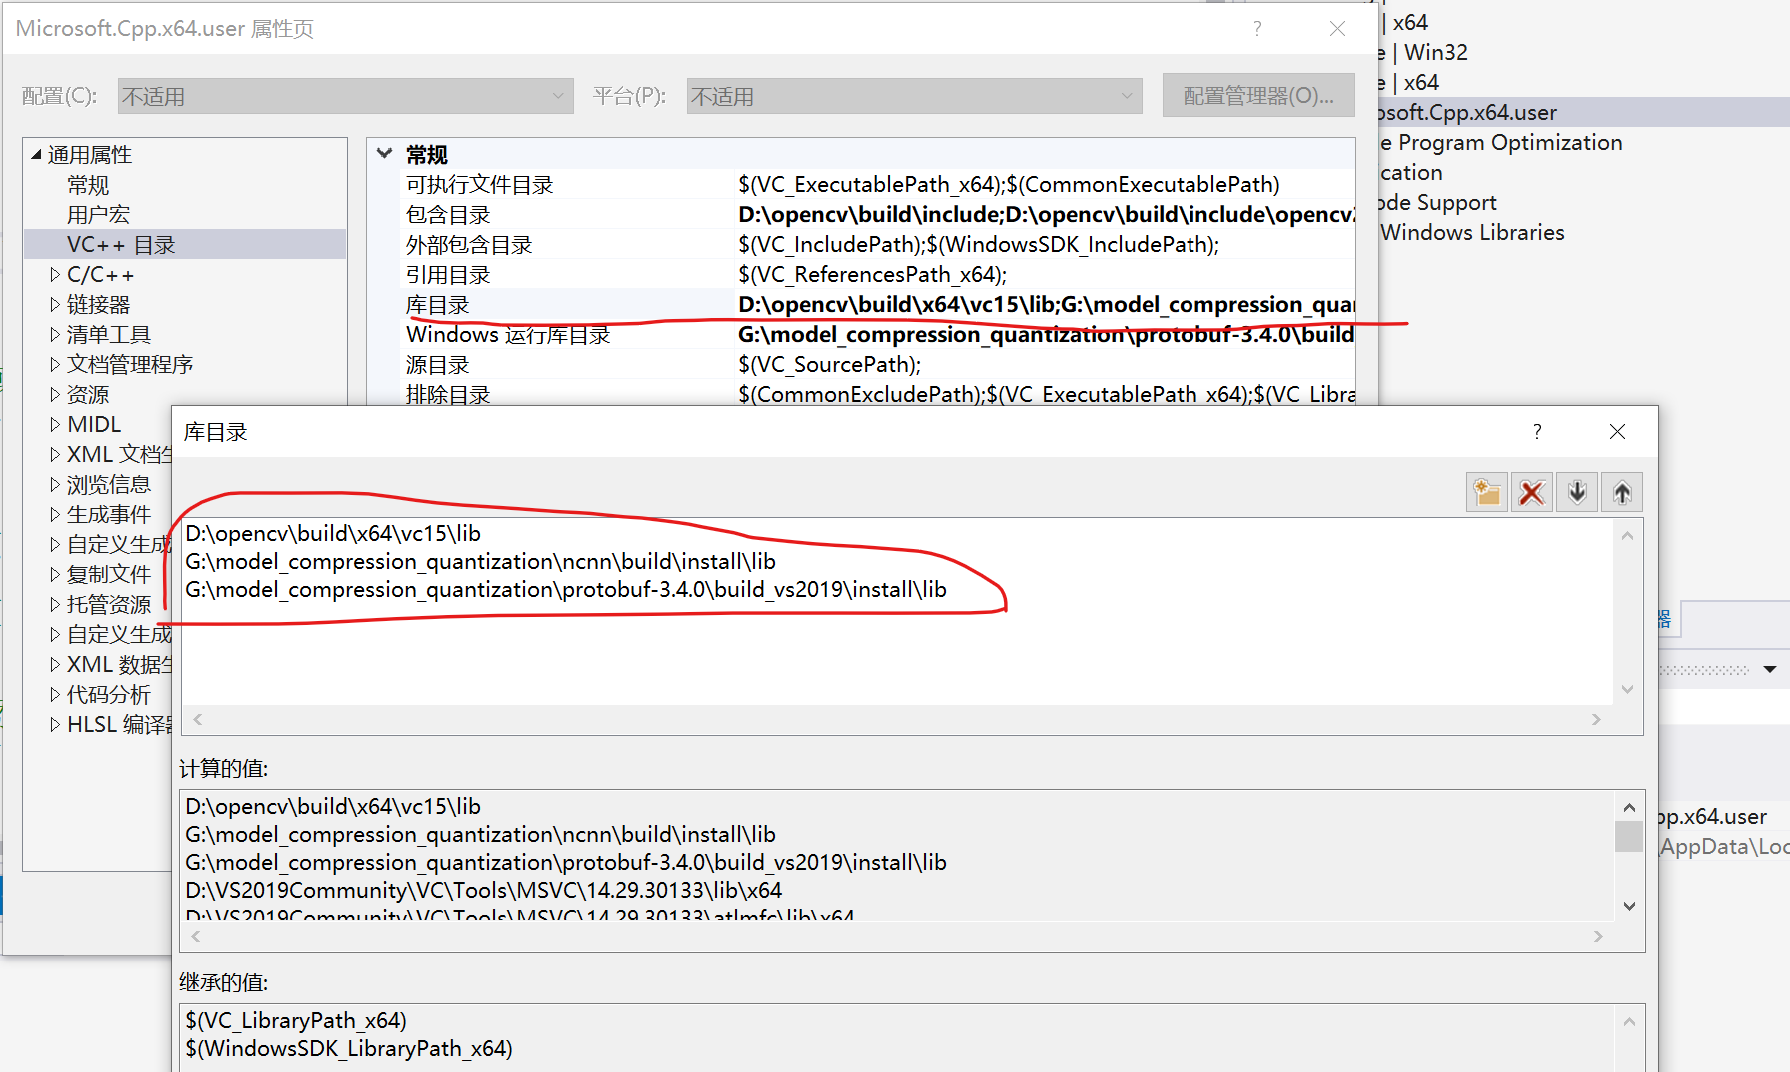This screenshot has width=1790, height=1072.
Task: Click MSVC\14.29.30133\lib\x64 computed value
Action: point(483,890)
